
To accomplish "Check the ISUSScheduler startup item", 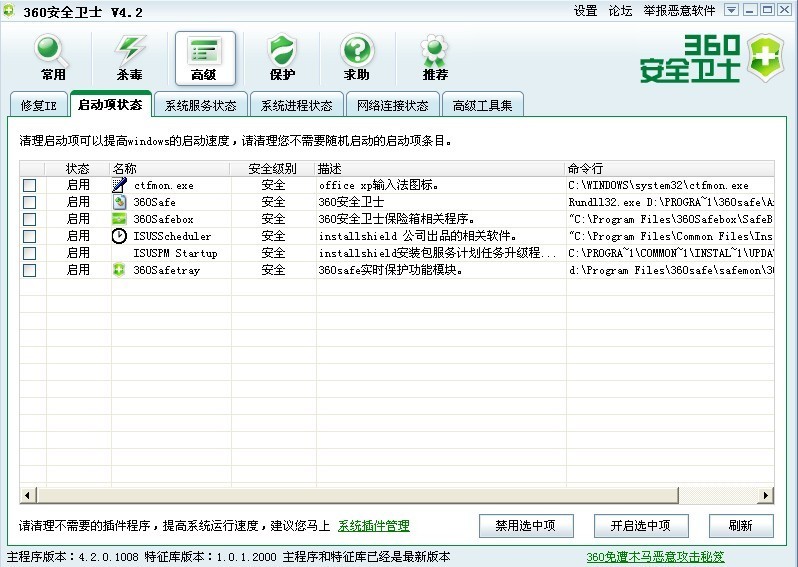I will tap(30, 236).
